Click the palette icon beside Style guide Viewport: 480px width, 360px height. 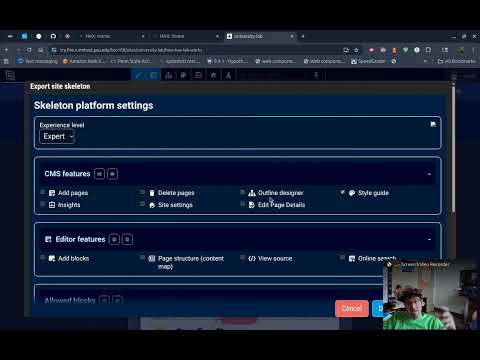tap(352, 193)
